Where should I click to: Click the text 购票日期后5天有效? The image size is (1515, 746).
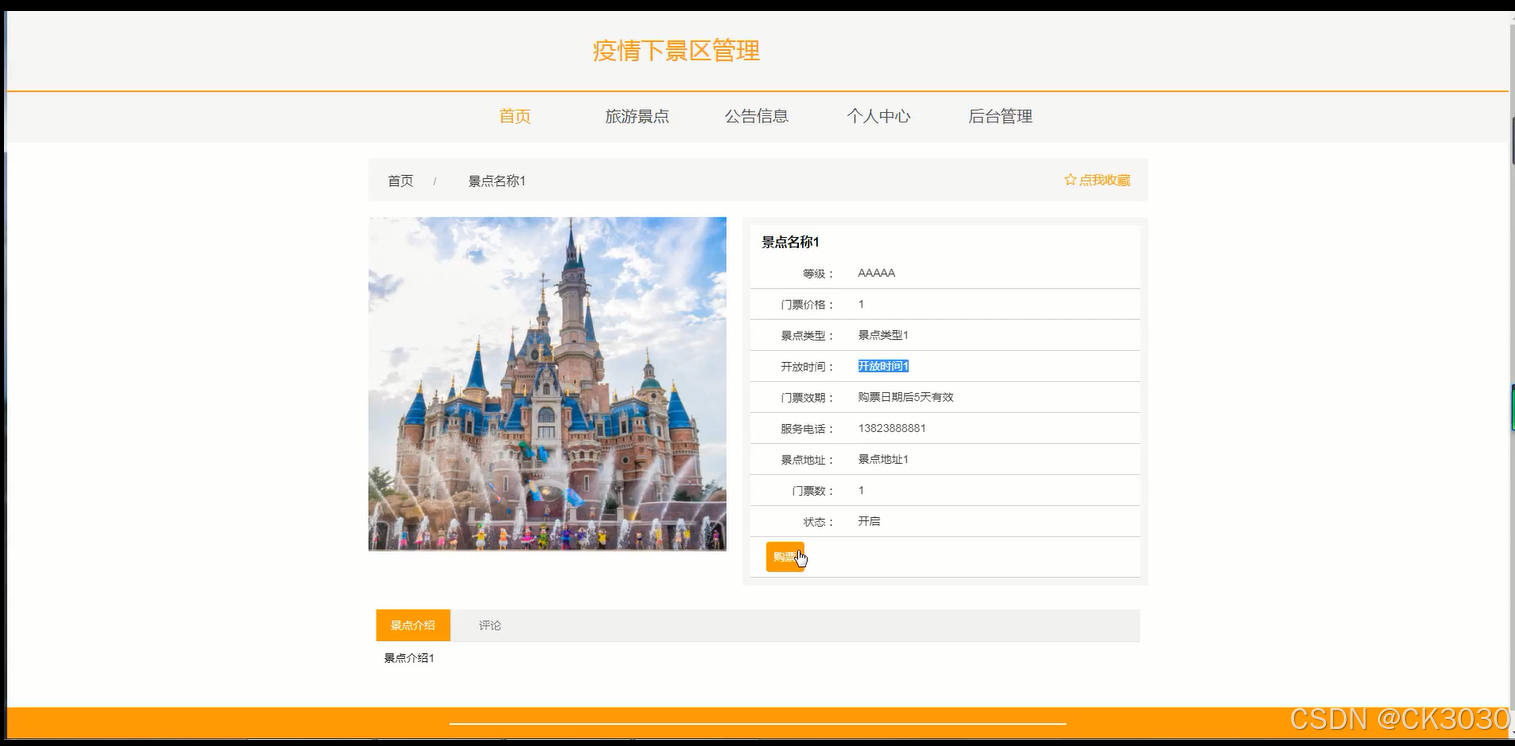pos(906,397)
